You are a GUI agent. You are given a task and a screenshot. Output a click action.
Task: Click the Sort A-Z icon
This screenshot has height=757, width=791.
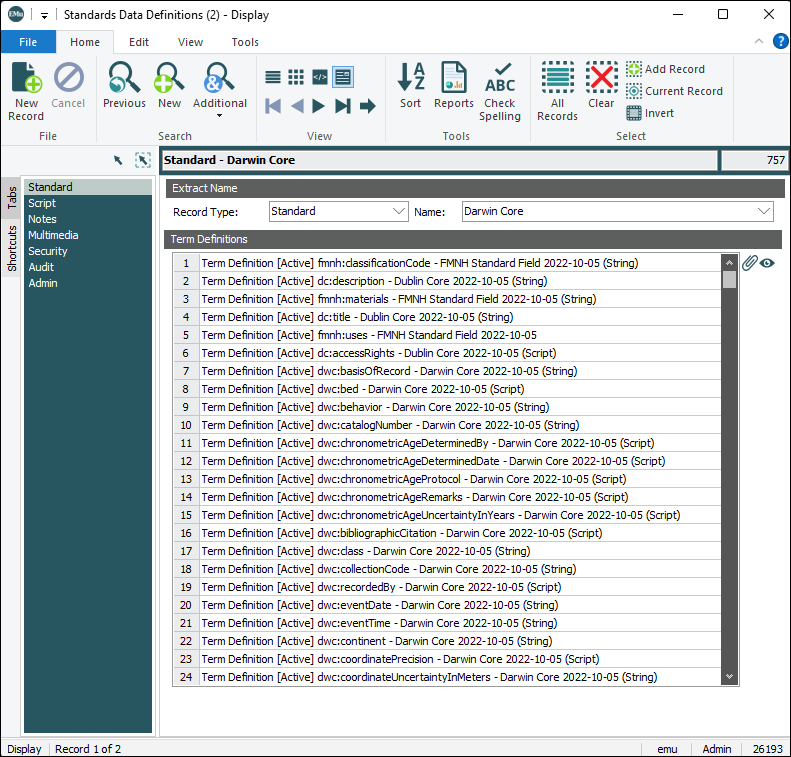click(x=411, y=79)
